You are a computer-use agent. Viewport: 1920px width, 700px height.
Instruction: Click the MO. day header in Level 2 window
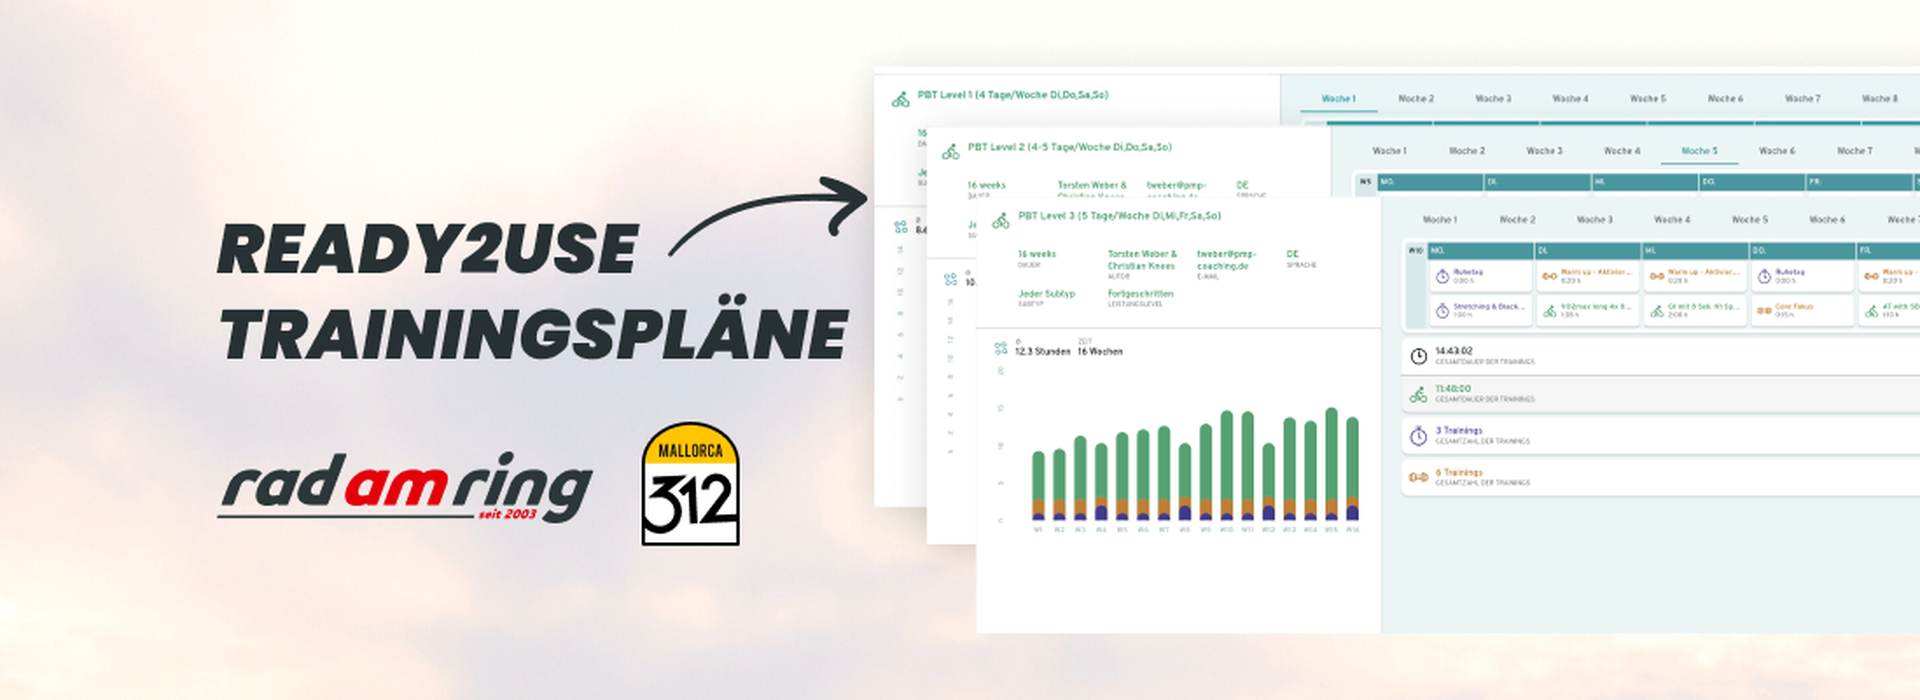[1430, 182]
